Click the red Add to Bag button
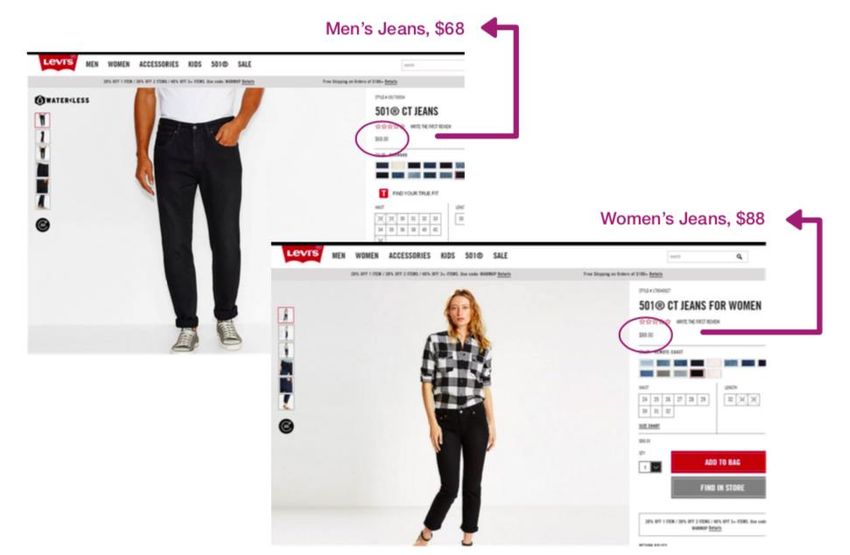The image size is (850, 555). point(718,462)
